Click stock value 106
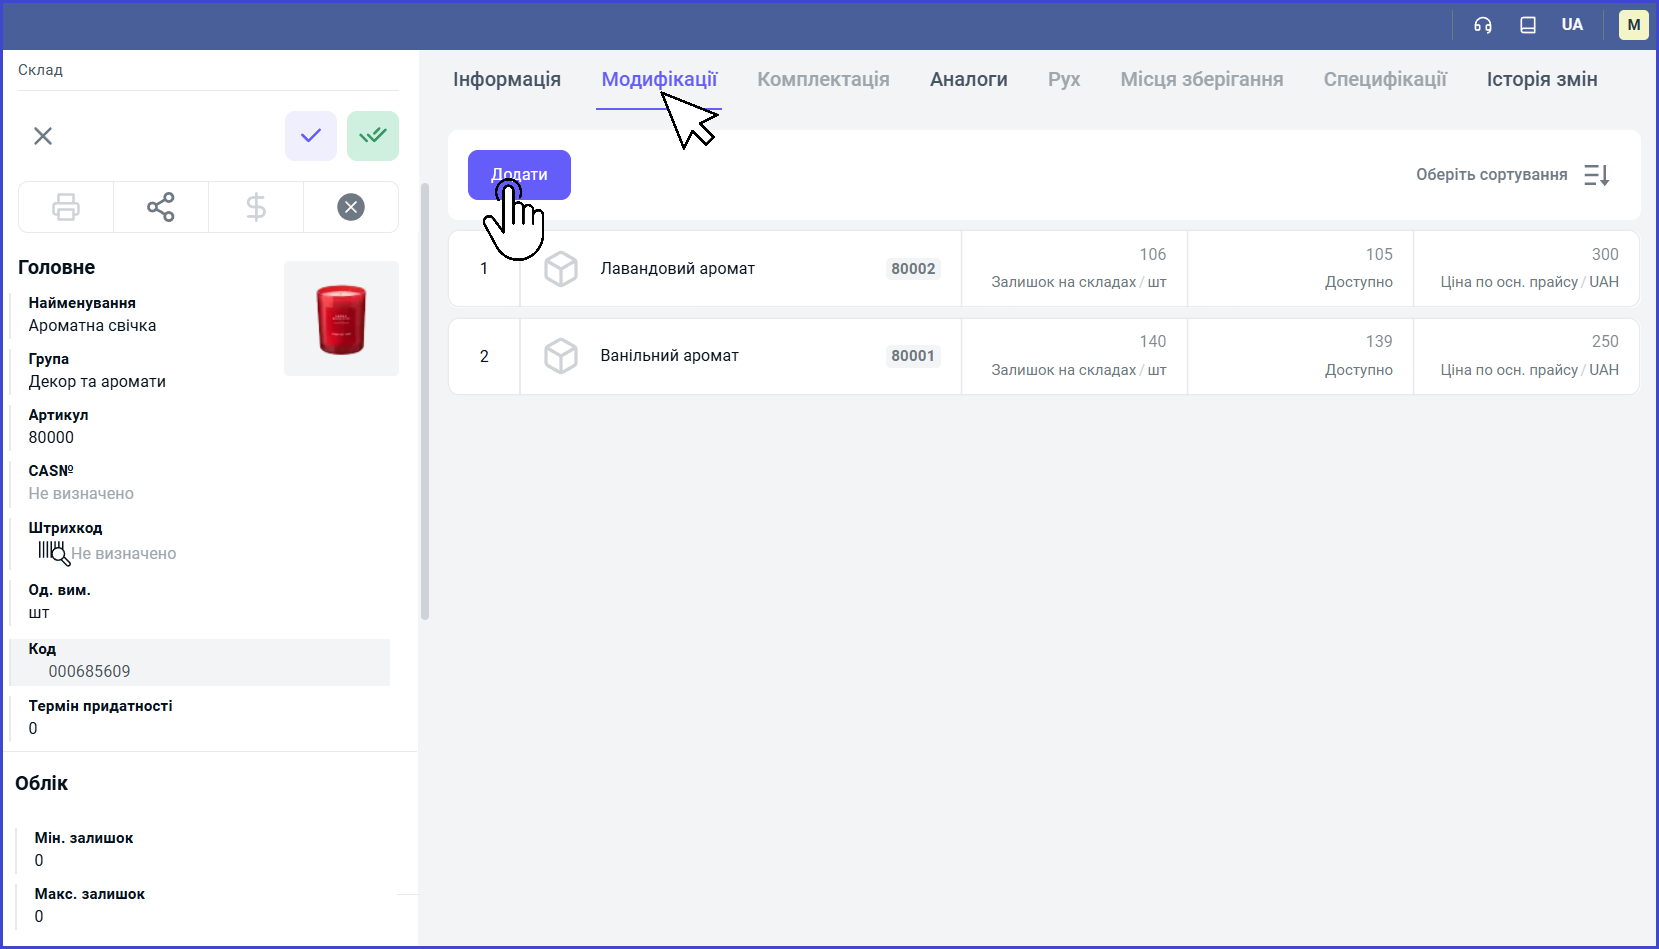The width and height of the screenshot is (1659, 949). pos(1152,254)
